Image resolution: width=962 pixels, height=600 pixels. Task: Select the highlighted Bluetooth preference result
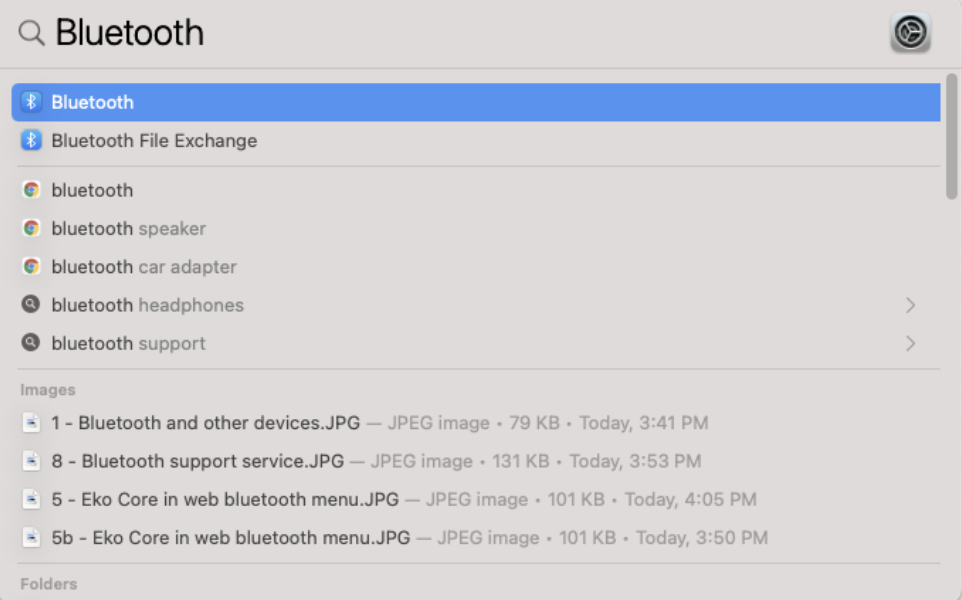click(476, 102)
